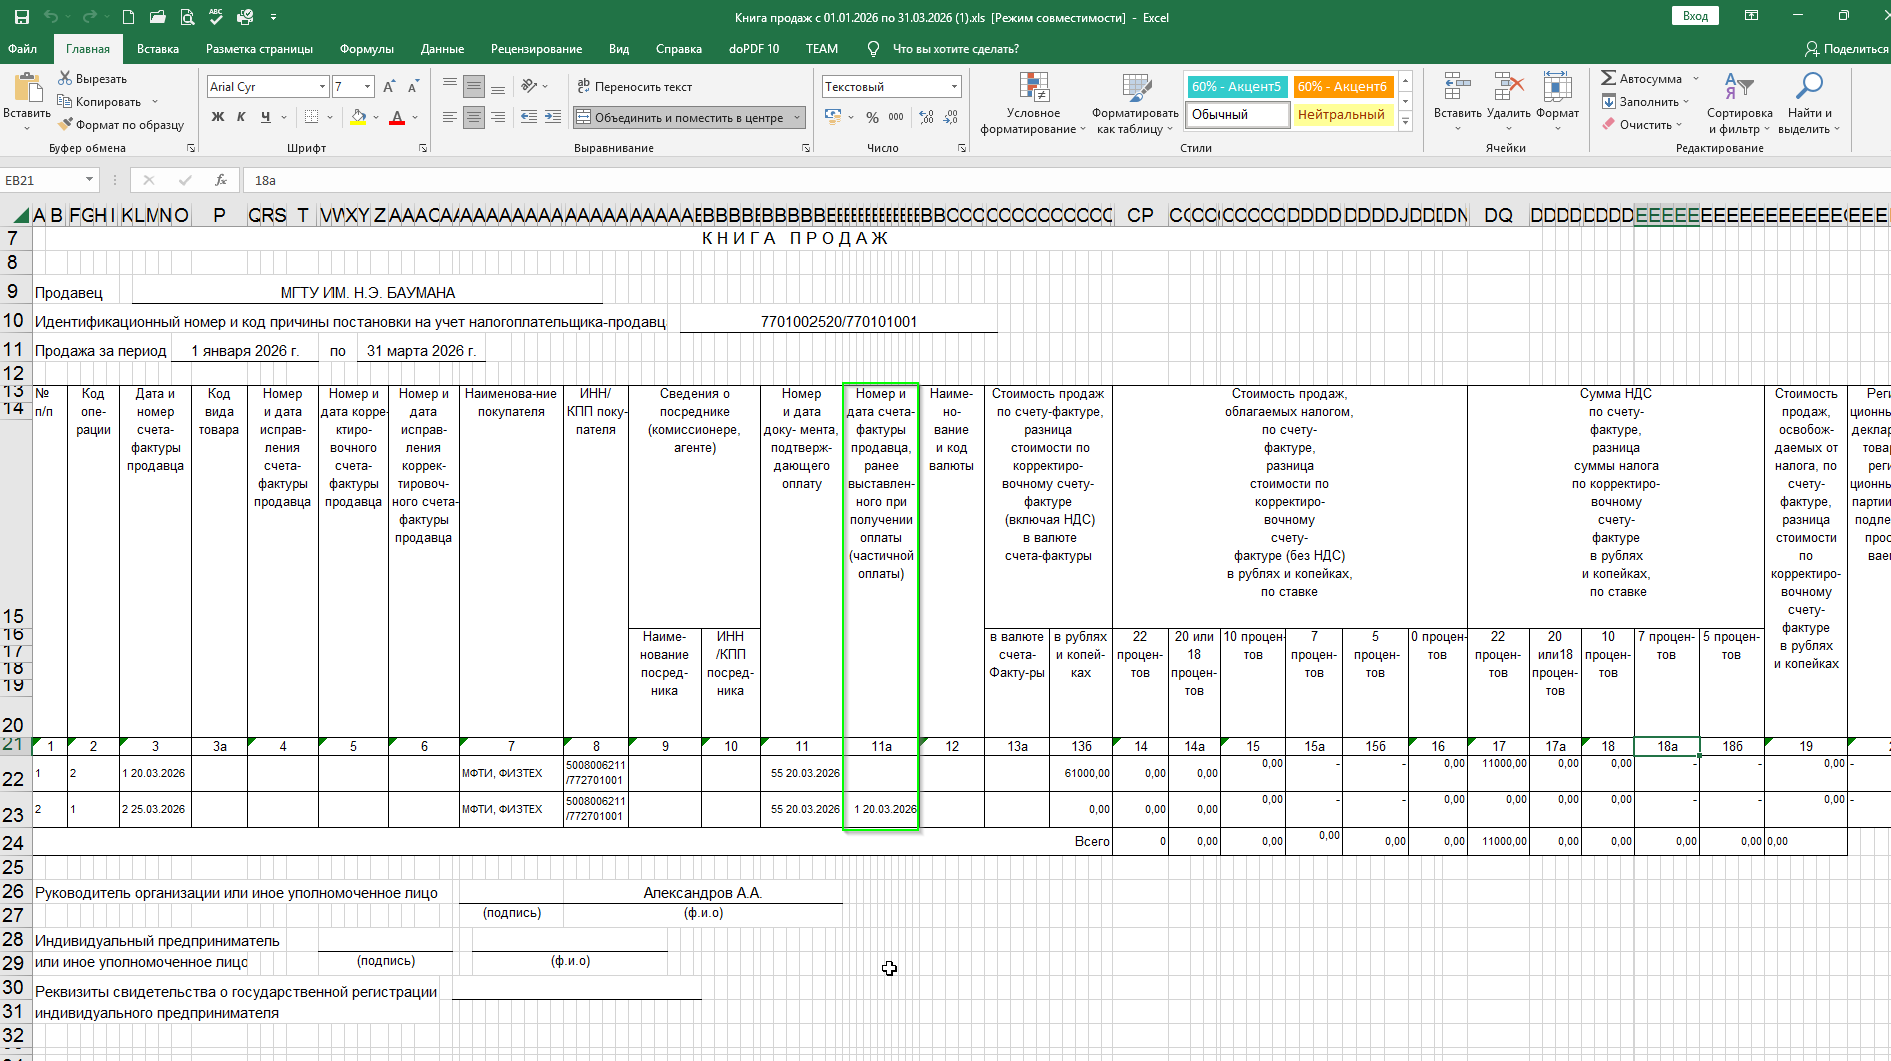The image size is (1891, 1061).
Task: Click the Поделиться share button
Action: point(1845,49)
